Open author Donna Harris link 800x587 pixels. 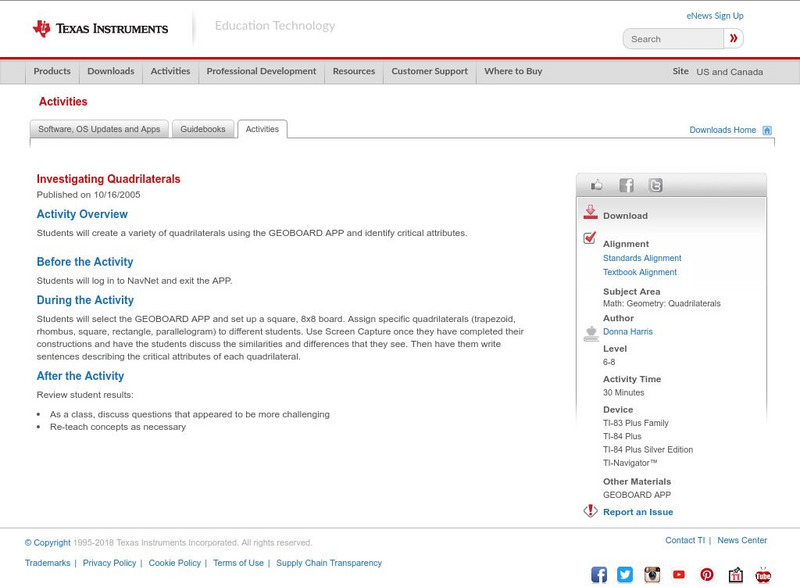click(x=628, y=331)
